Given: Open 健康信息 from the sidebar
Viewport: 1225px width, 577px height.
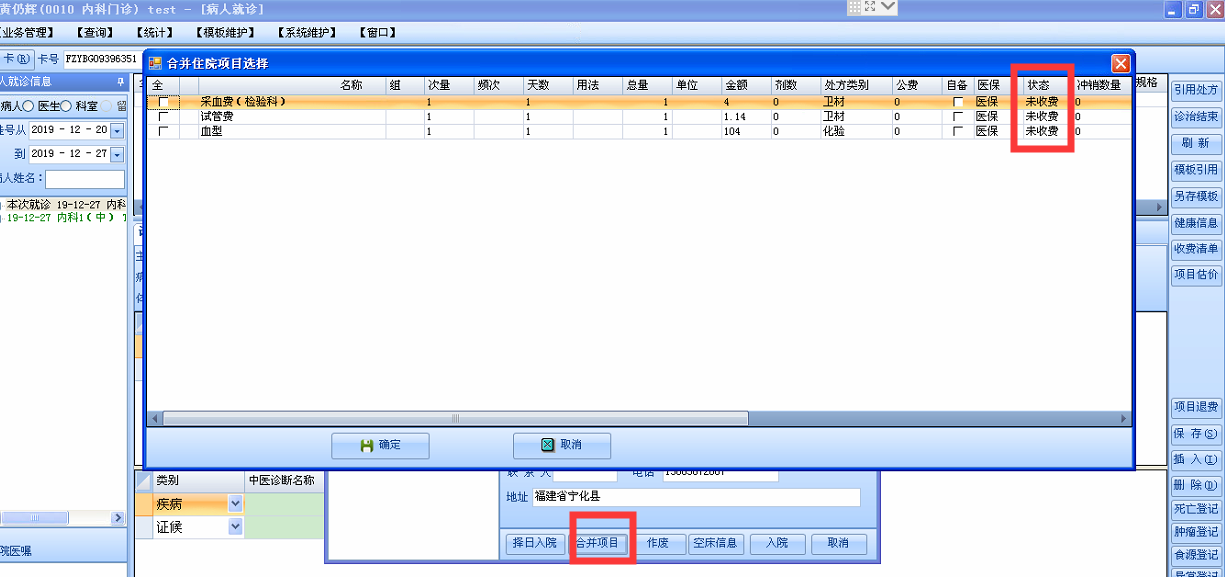Looking at the screenshot, I should point(1196,223).
